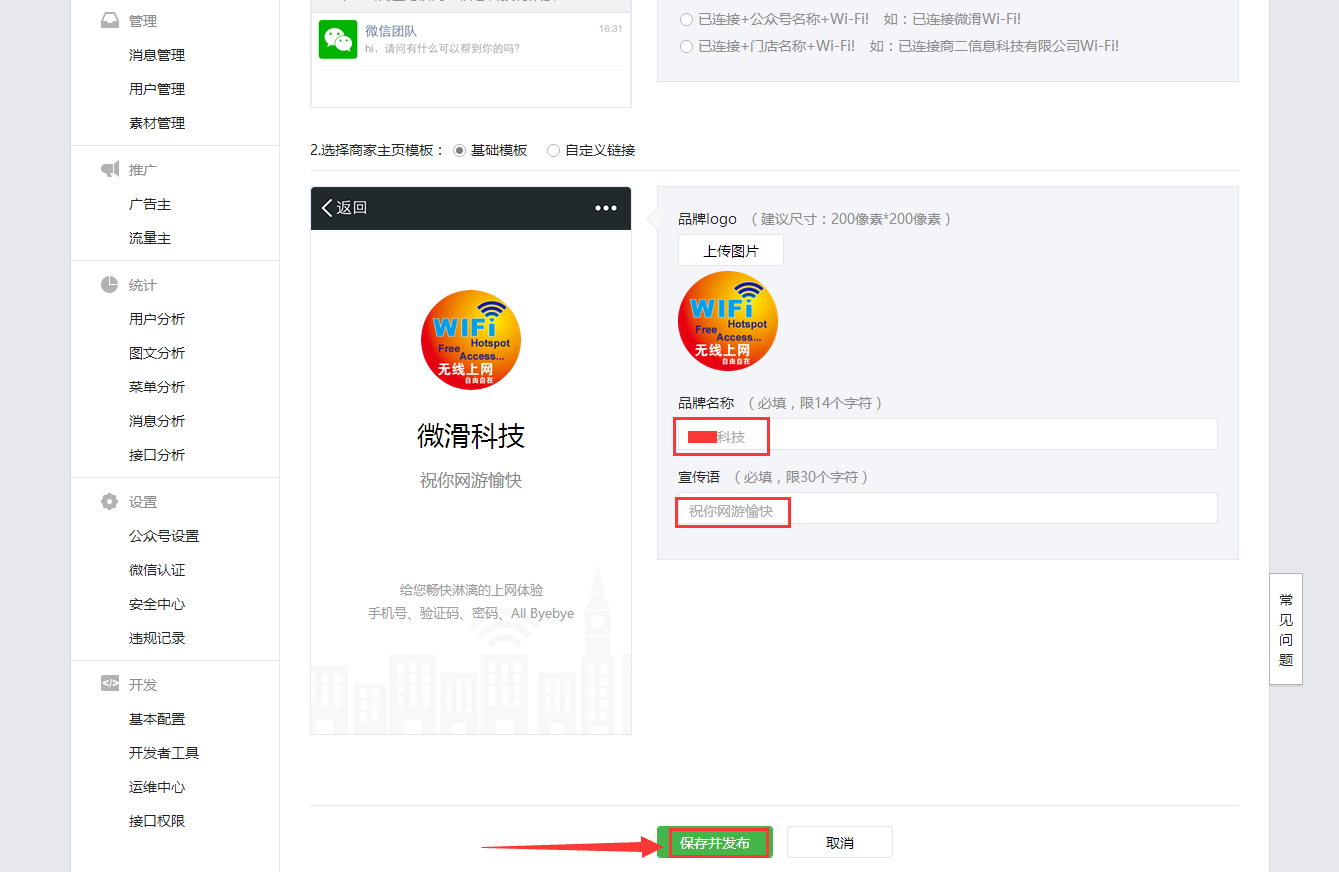Select 已连接+公众号名称+Wi-Fi radio option
This screenshot has width=1339, height=872.
tap(686, 19)
